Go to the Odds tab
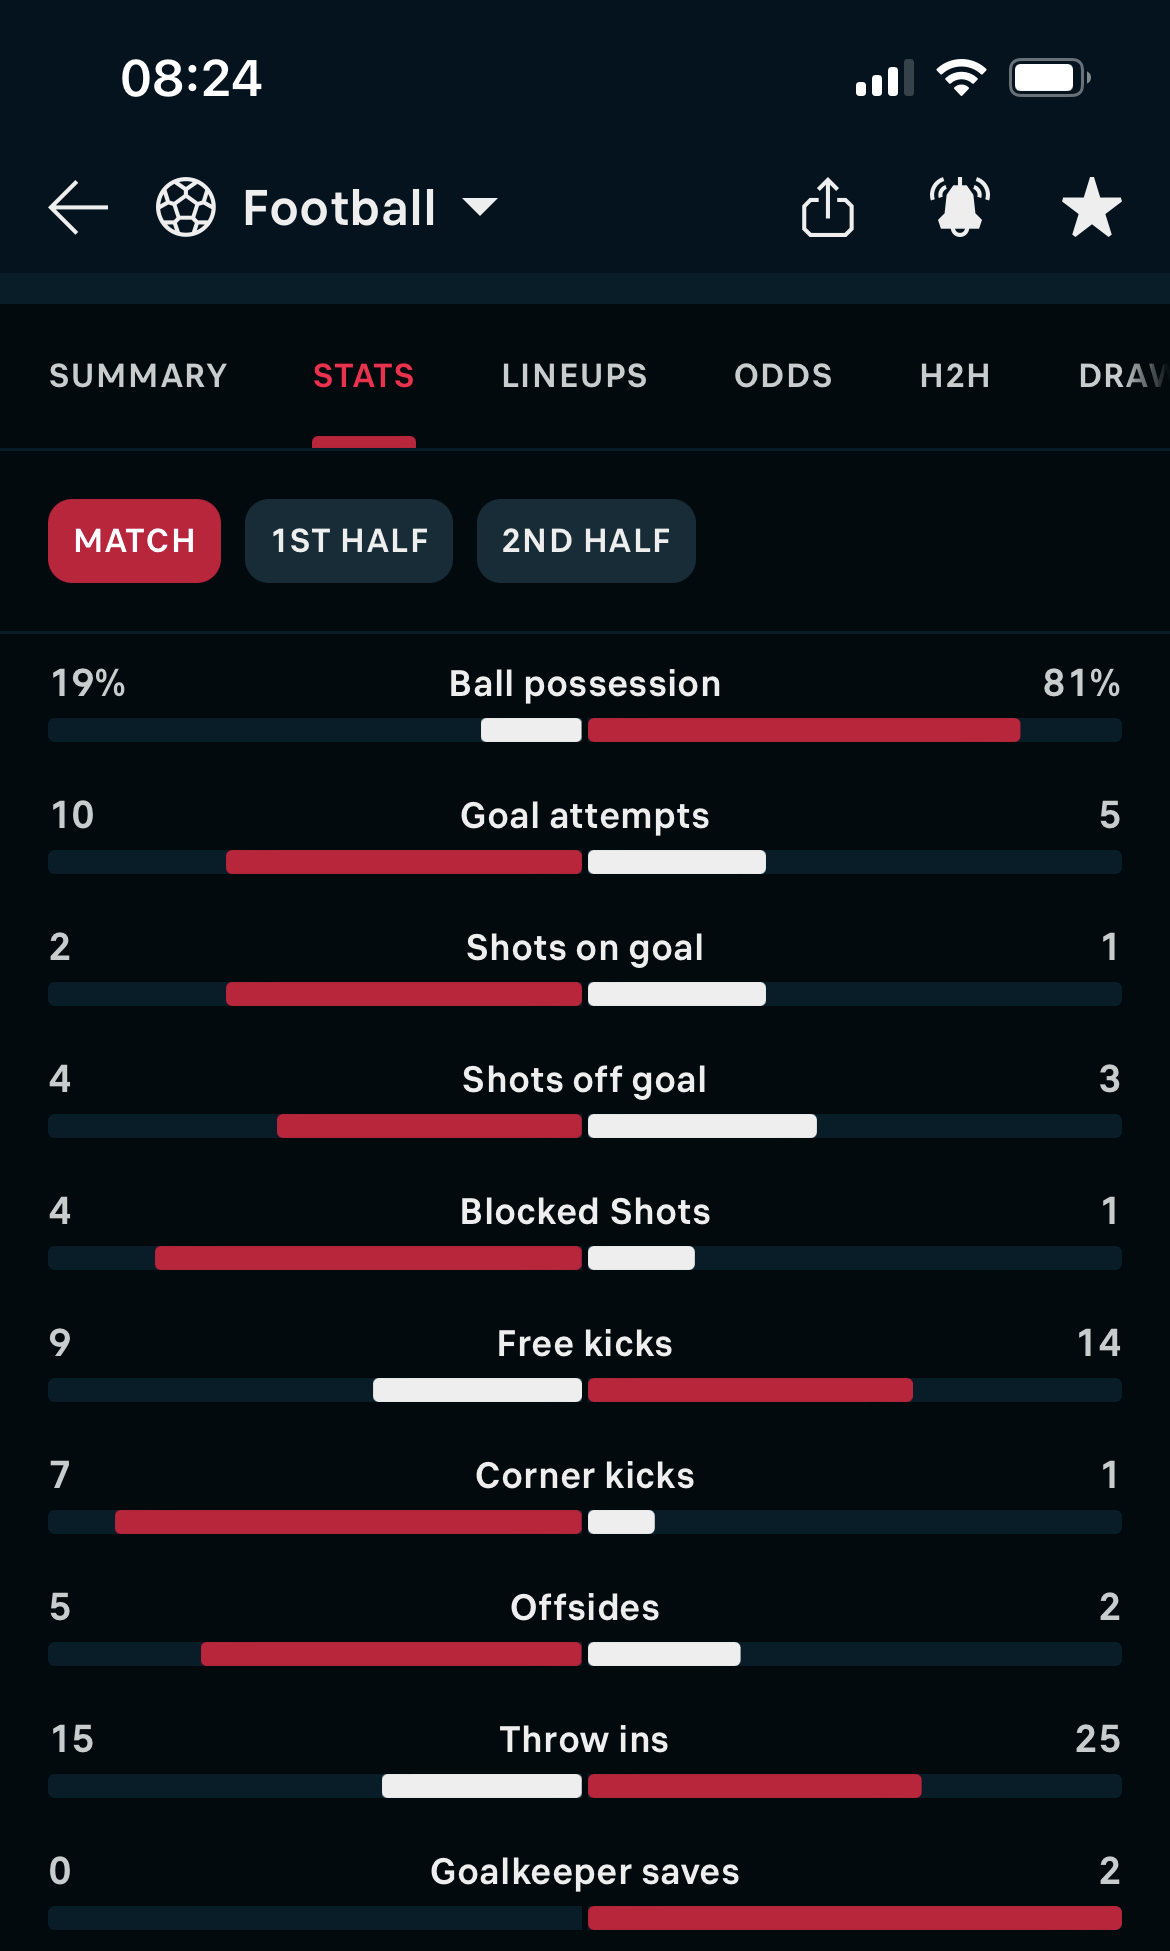The height and width of the screenshot is (1951, 1170). click(x=784, y=376)
